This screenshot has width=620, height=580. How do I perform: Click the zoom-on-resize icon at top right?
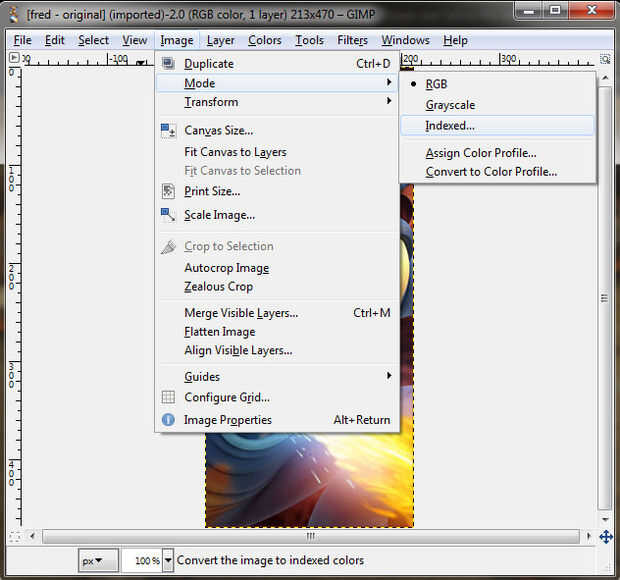click(605, 59)
